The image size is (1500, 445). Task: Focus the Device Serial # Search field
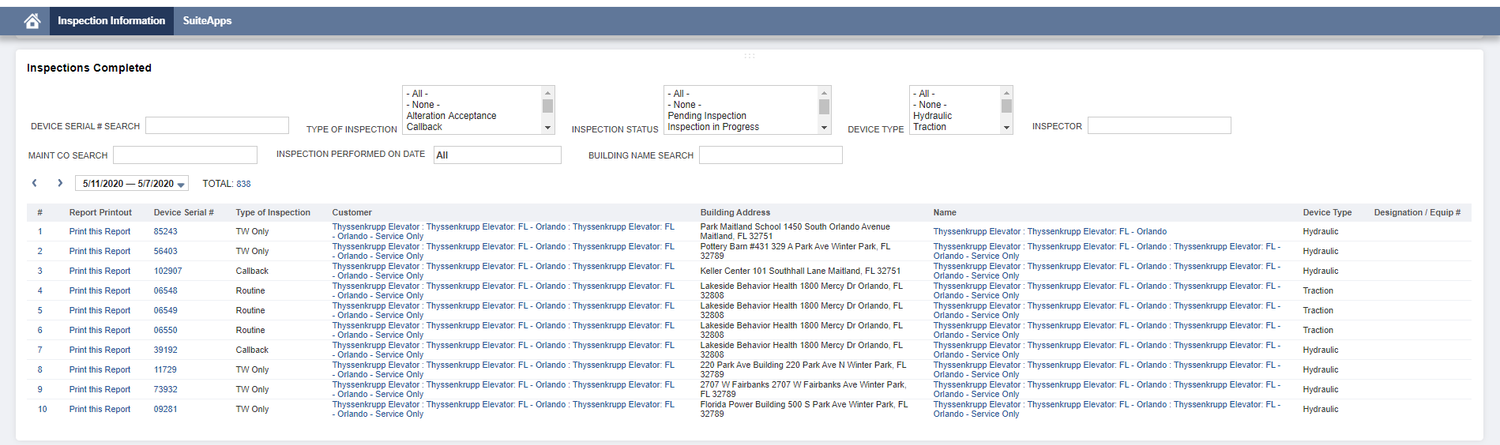[217, 126]
